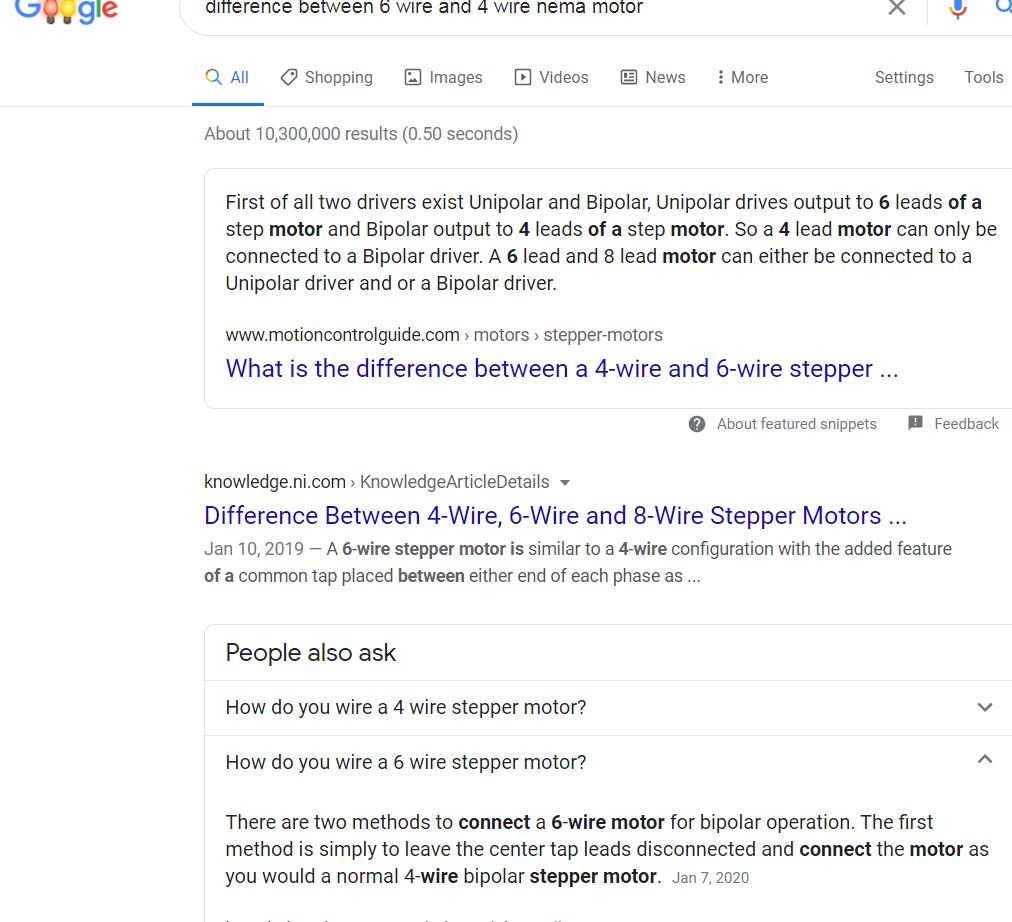Image resolution: width=1012 pixels, height=922 pixels.
Task: Click the Google logo
Action: point(67,10)
